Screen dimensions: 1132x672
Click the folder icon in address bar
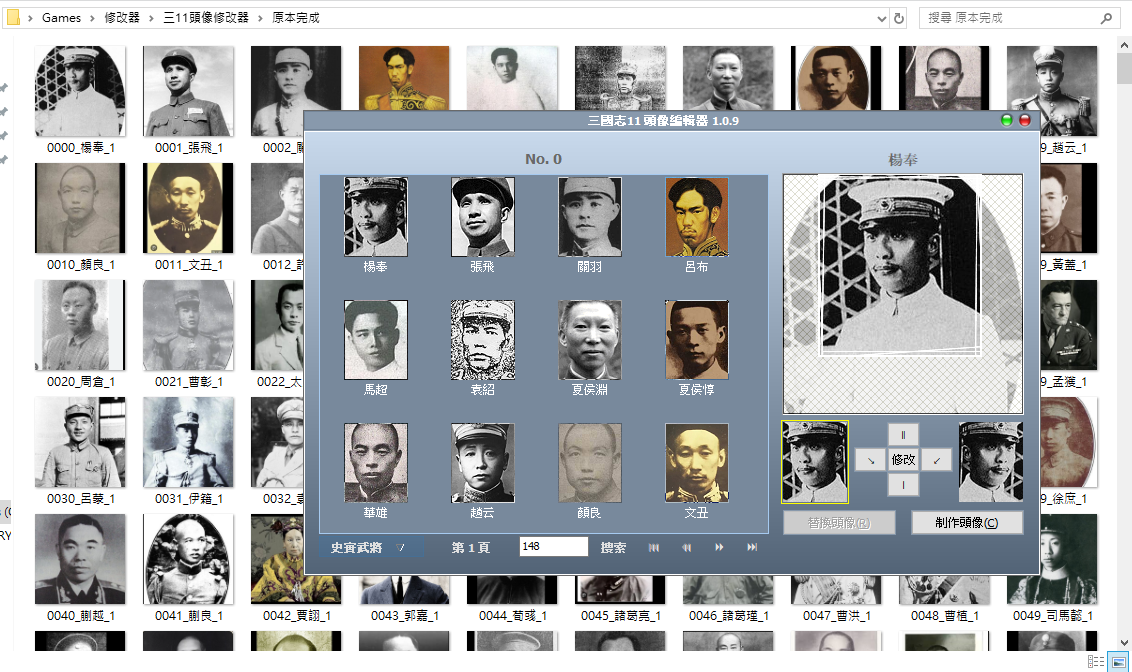13,17
